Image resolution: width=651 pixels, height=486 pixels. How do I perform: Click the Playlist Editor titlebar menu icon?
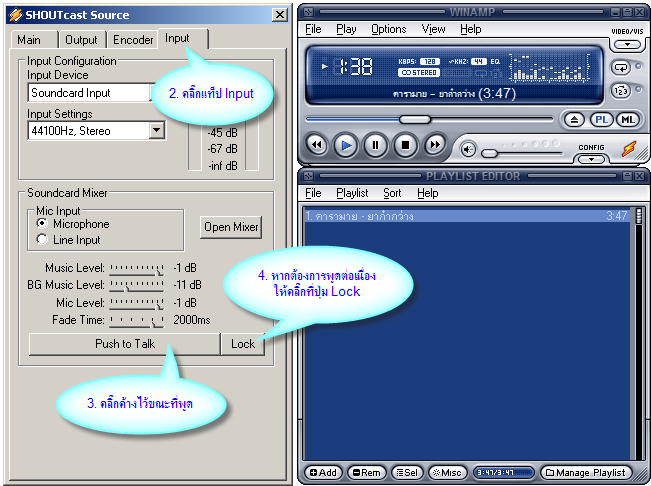pos(309,176)
